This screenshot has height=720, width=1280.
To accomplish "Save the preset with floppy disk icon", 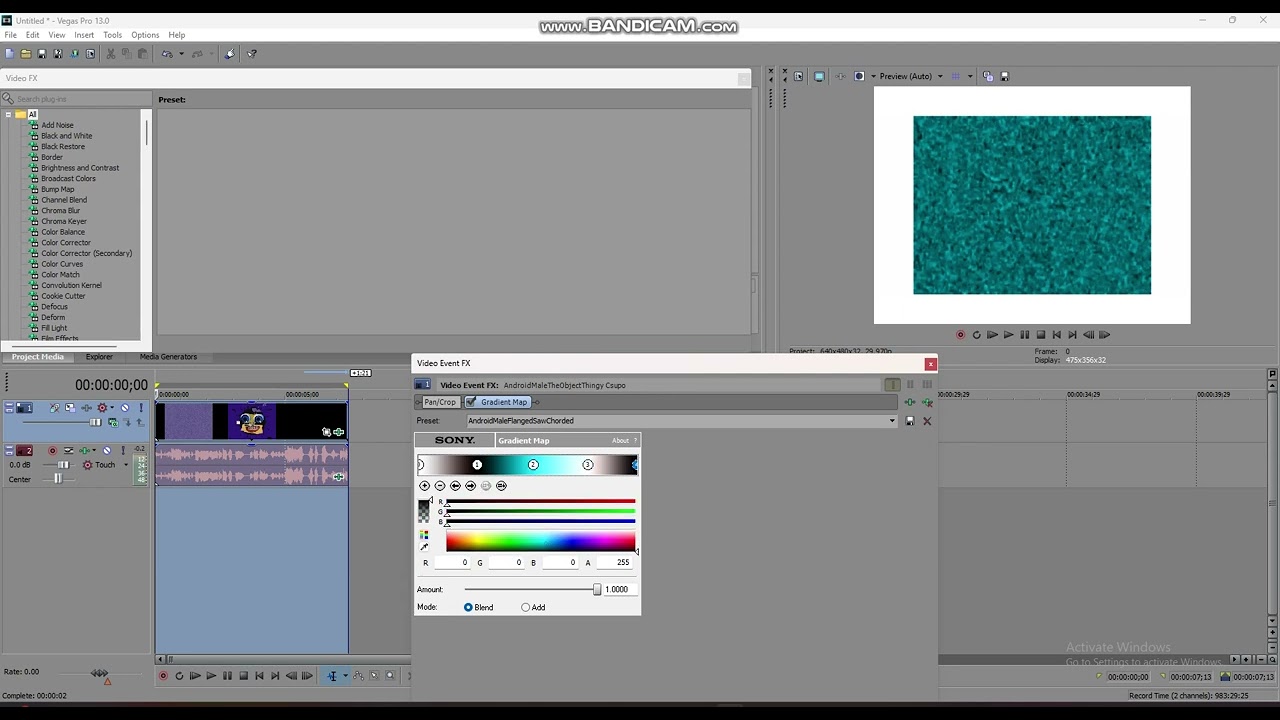I will pyautogui.click(x=909, y=421).
